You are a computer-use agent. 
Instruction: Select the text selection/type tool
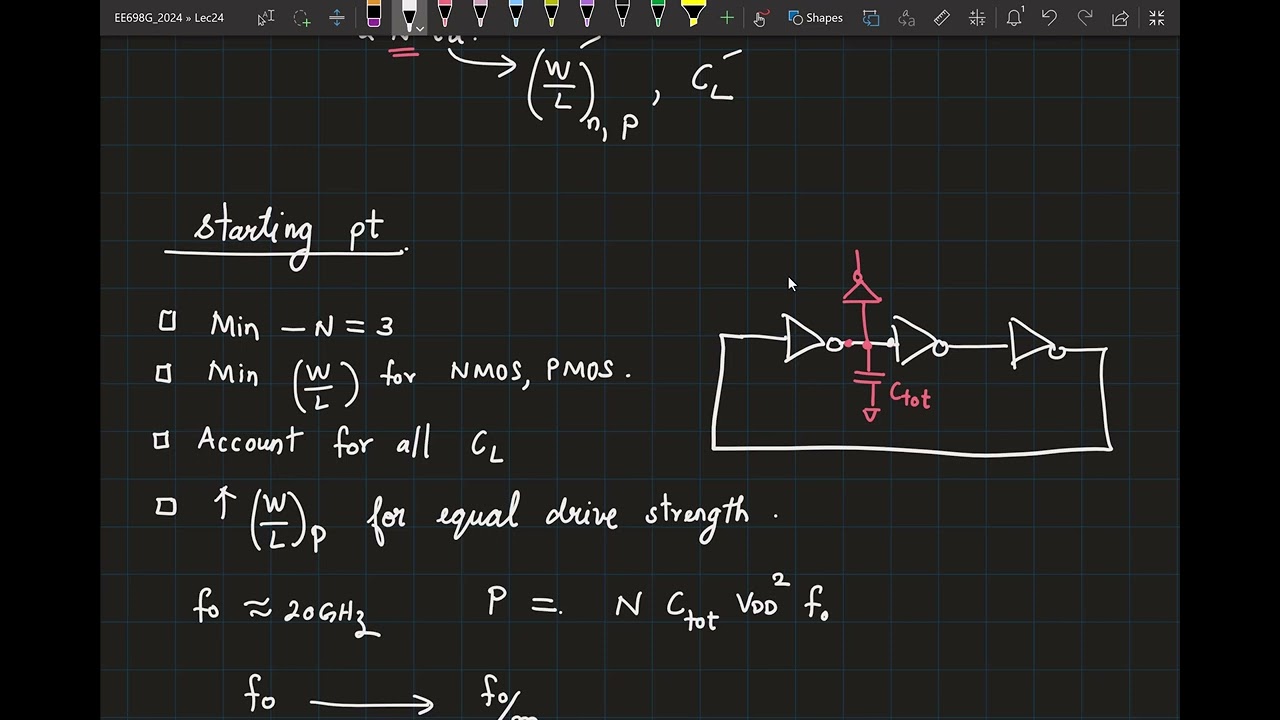pyautogui.click(x=265, y=18)
